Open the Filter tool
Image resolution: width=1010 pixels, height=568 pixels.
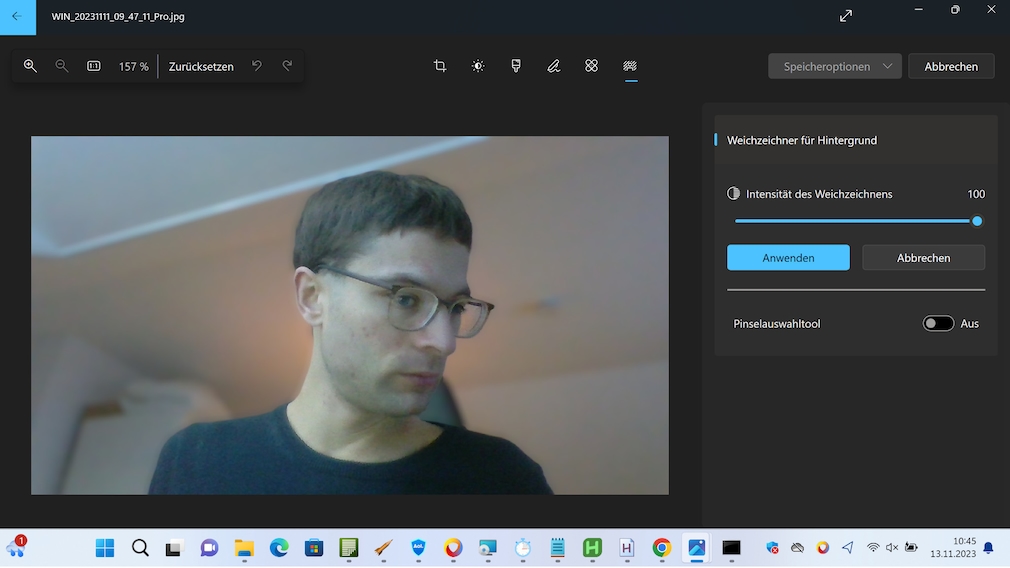[x=516, y=66]
